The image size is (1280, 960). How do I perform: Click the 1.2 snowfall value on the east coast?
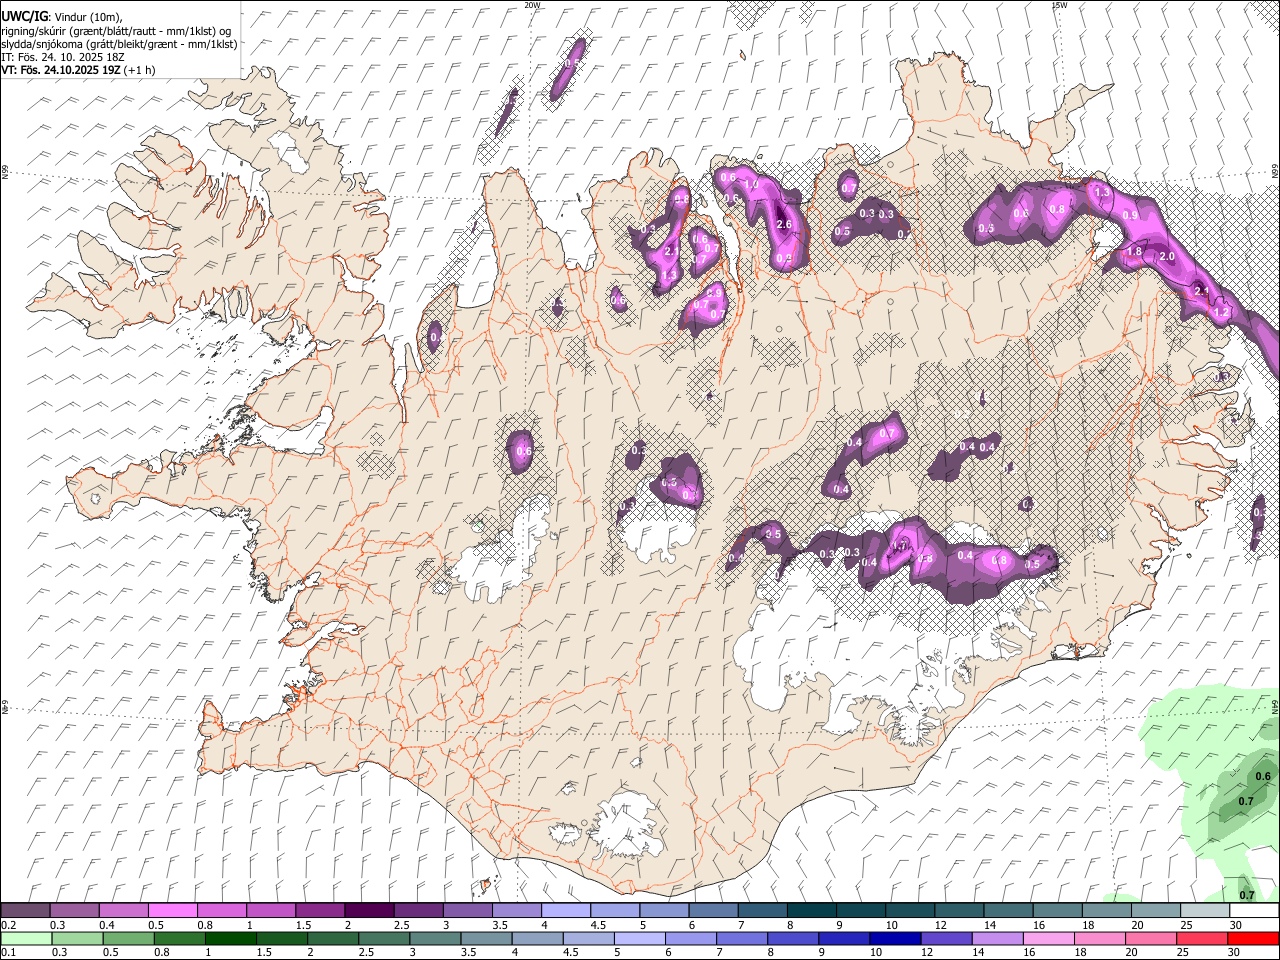(1220, 312)
